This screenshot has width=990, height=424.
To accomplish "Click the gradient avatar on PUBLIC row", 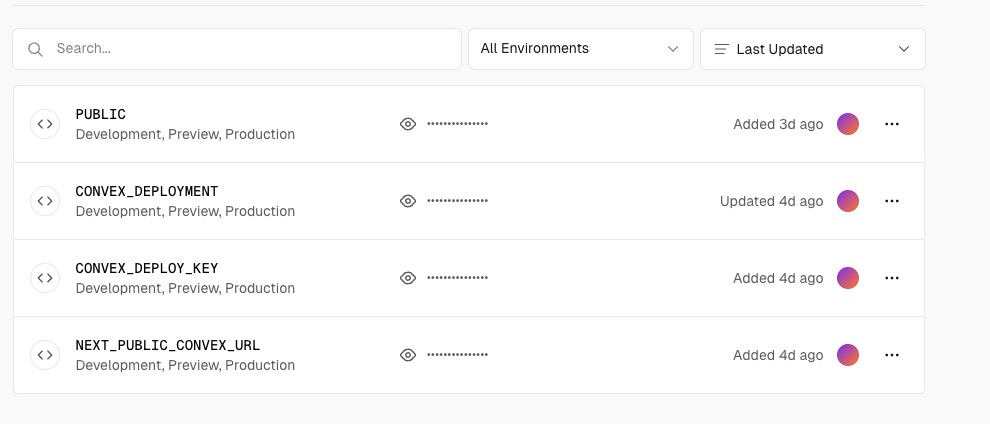I will coord(848,124).
